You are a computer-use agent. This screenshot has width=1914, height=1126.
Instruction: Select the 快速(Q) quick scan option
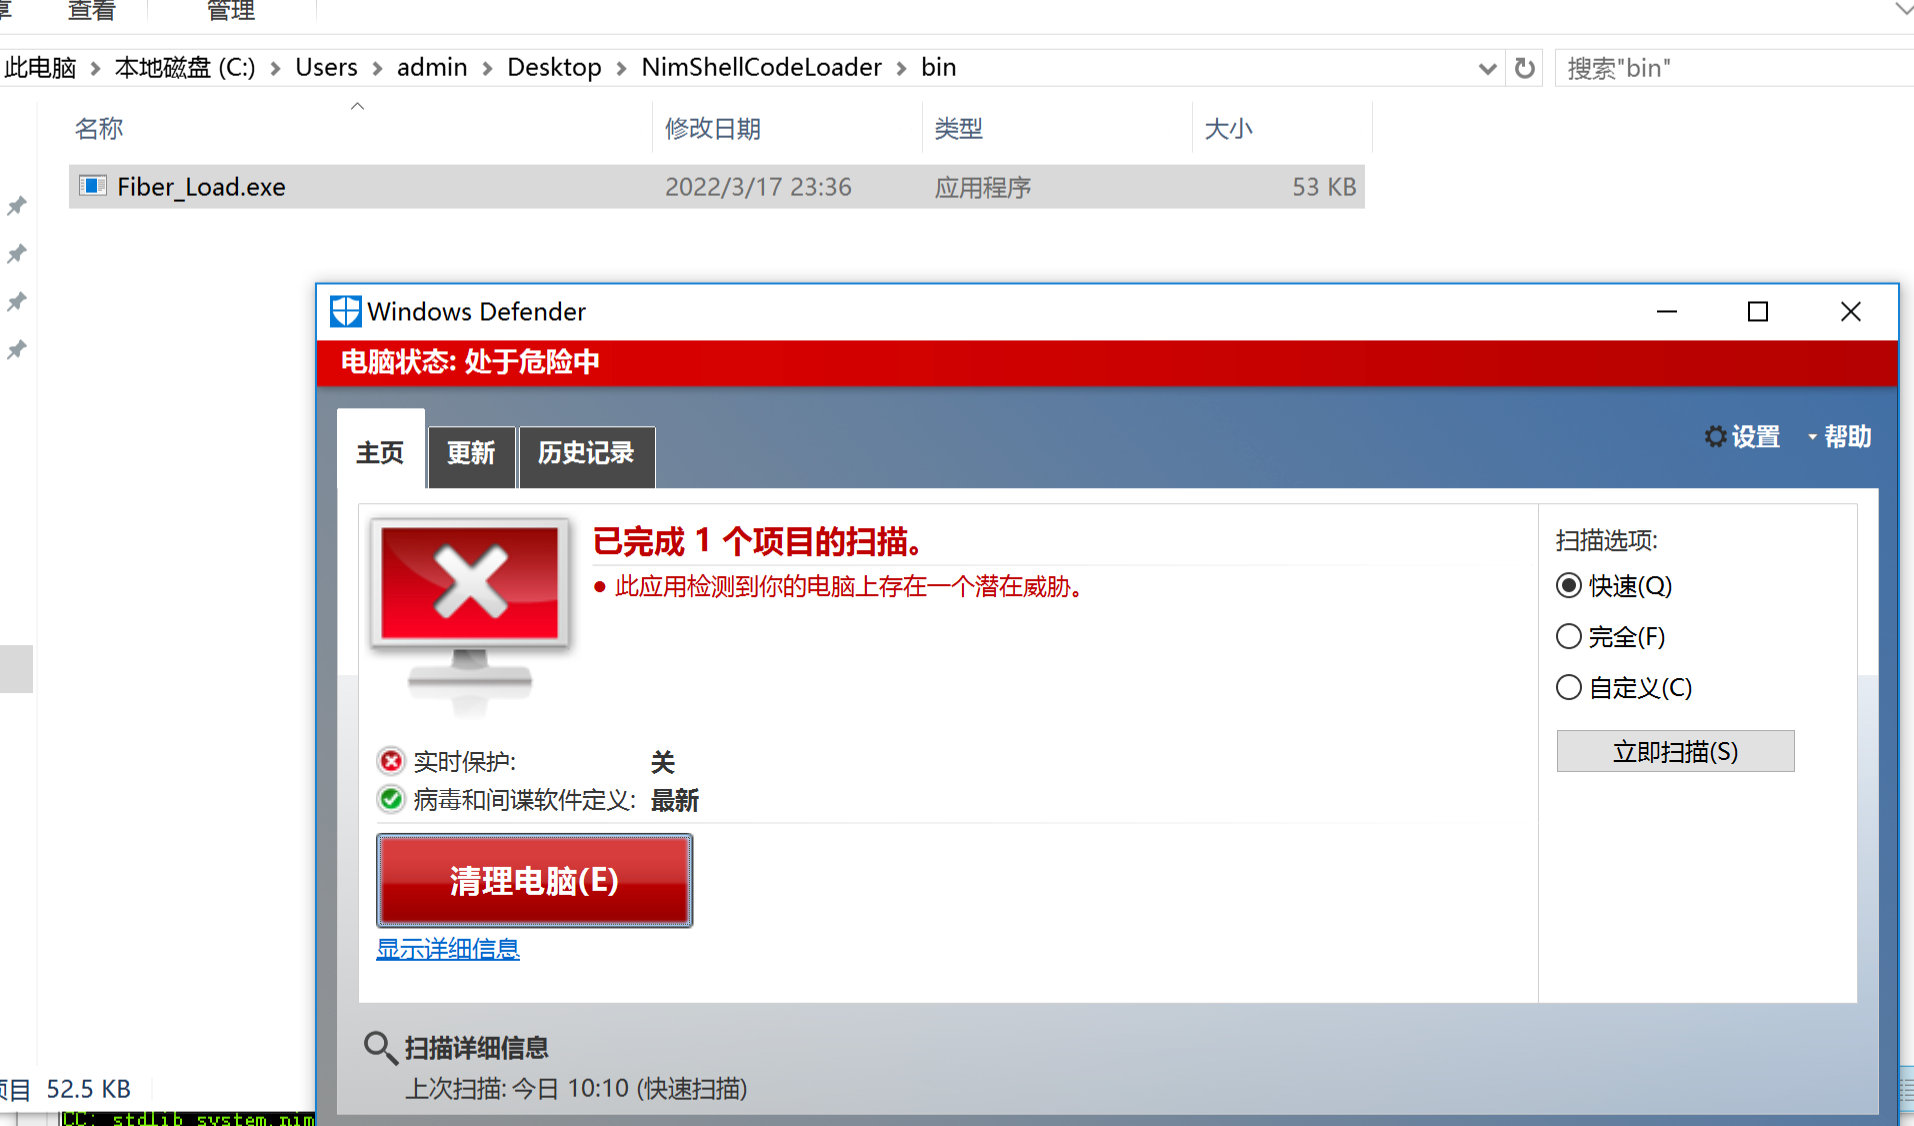tap(1568, 585)
